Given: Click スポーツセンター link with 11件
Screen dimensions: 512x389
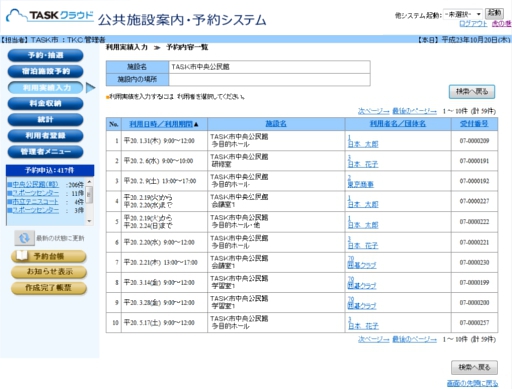Looking at the screenshot, I should [35, 193].
